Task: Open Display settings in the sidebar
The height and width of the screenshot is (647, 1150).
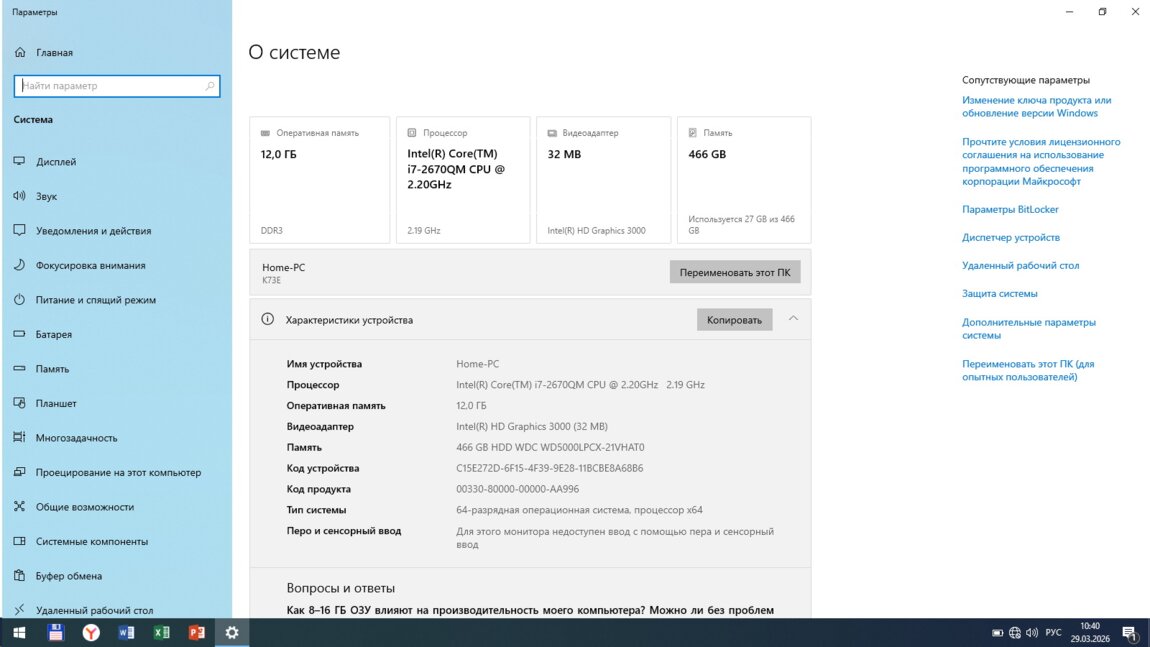Action: coord(56,162)
